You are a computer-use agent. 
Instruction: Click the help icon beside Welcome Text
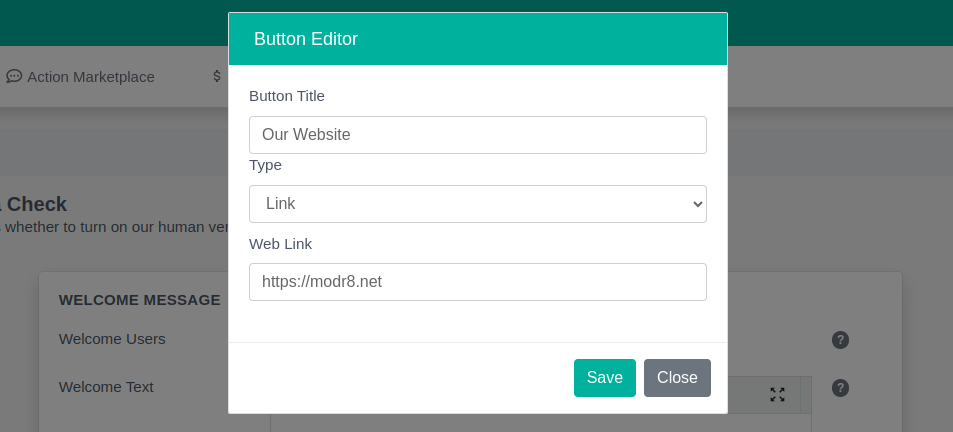tap(840, 388)
